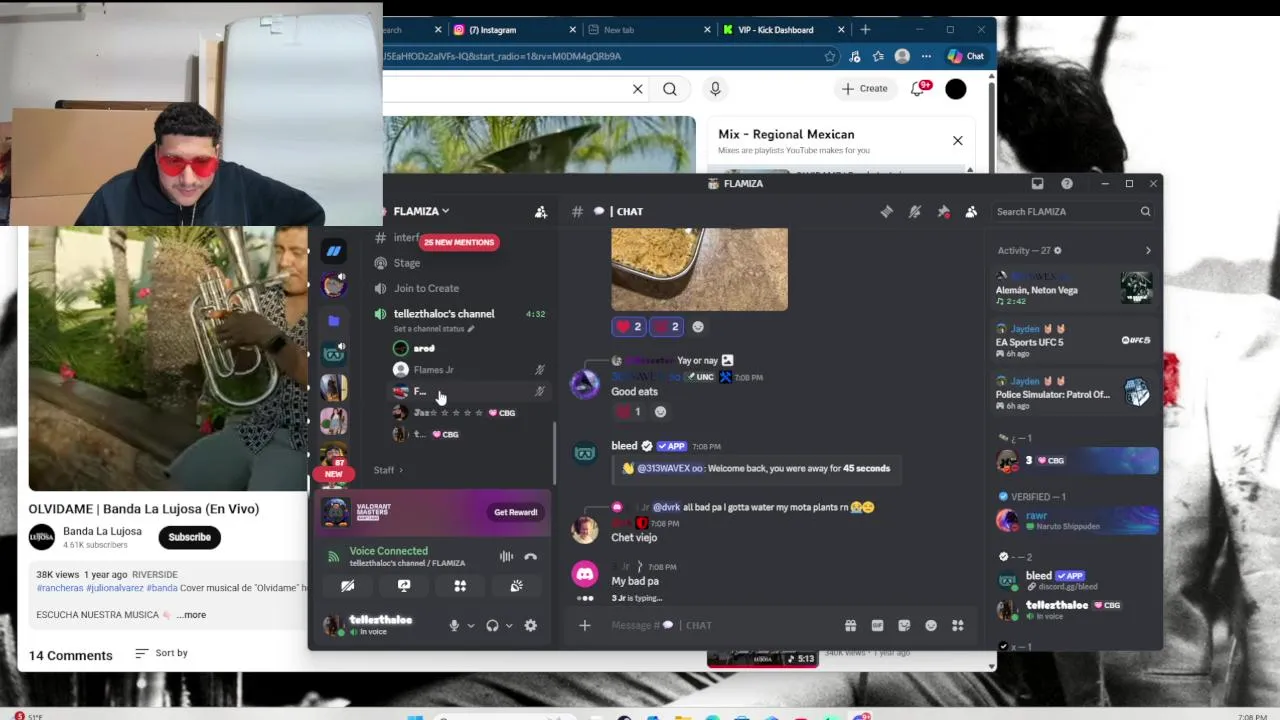1280x720 pixels.
Task: Edit 'Set a channel status' pencil
Action: point(470,329)
